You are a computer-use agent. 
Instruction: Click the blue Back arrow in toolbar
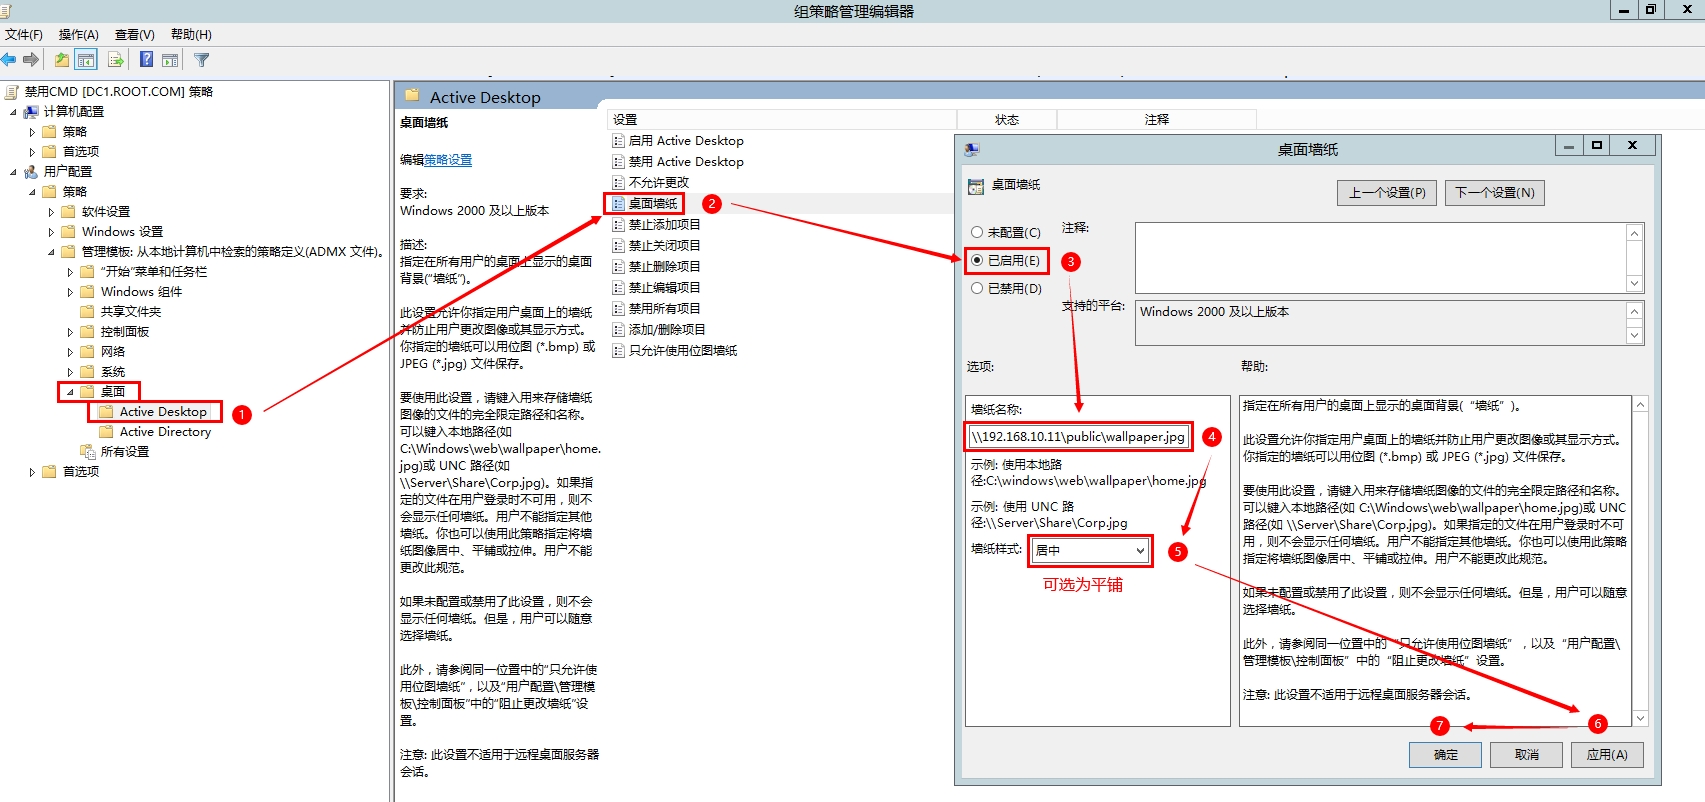point(9,60)
